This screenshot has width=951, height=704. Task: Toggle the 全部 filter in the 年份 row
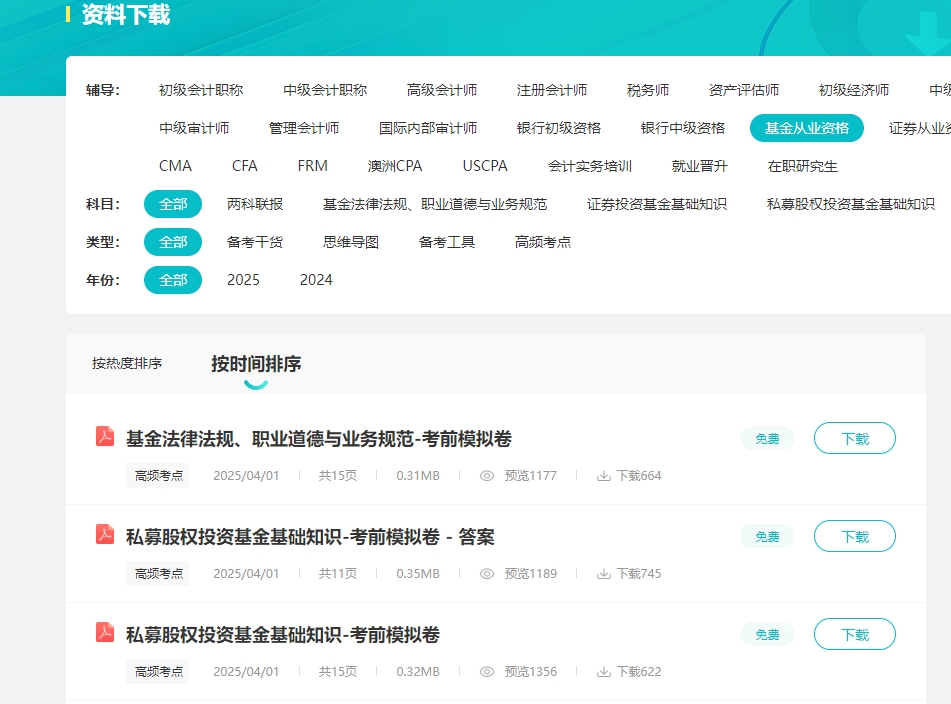(172, 280)
